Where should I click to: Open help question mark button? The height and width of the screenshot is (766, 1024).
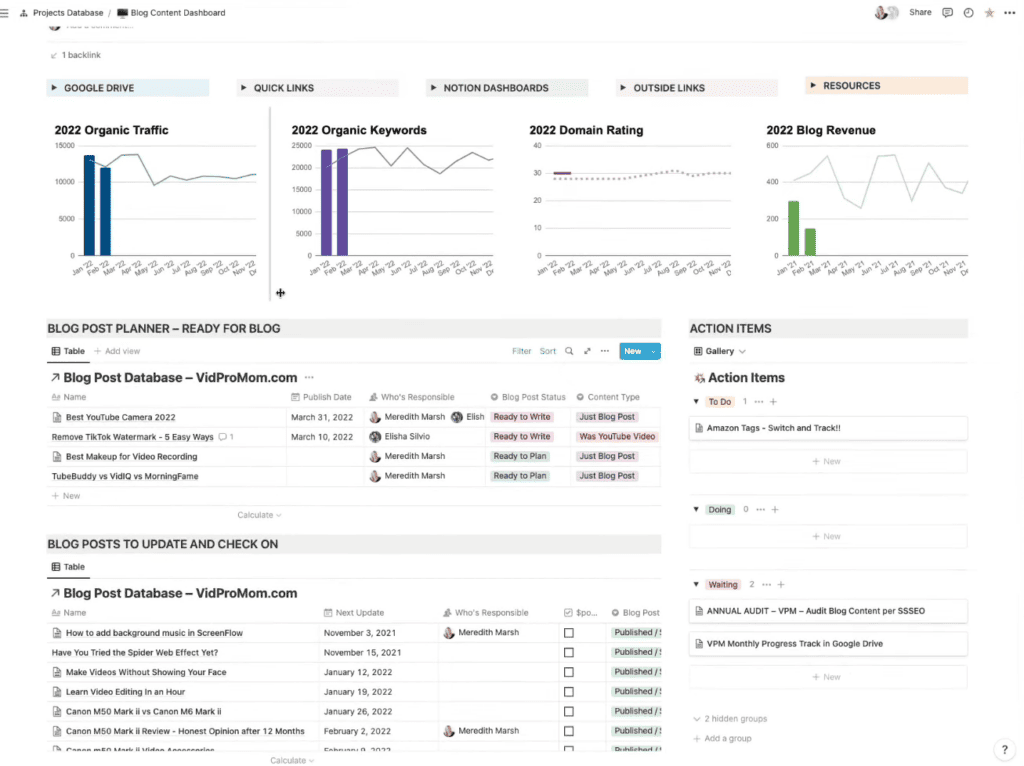(1004, 750)
